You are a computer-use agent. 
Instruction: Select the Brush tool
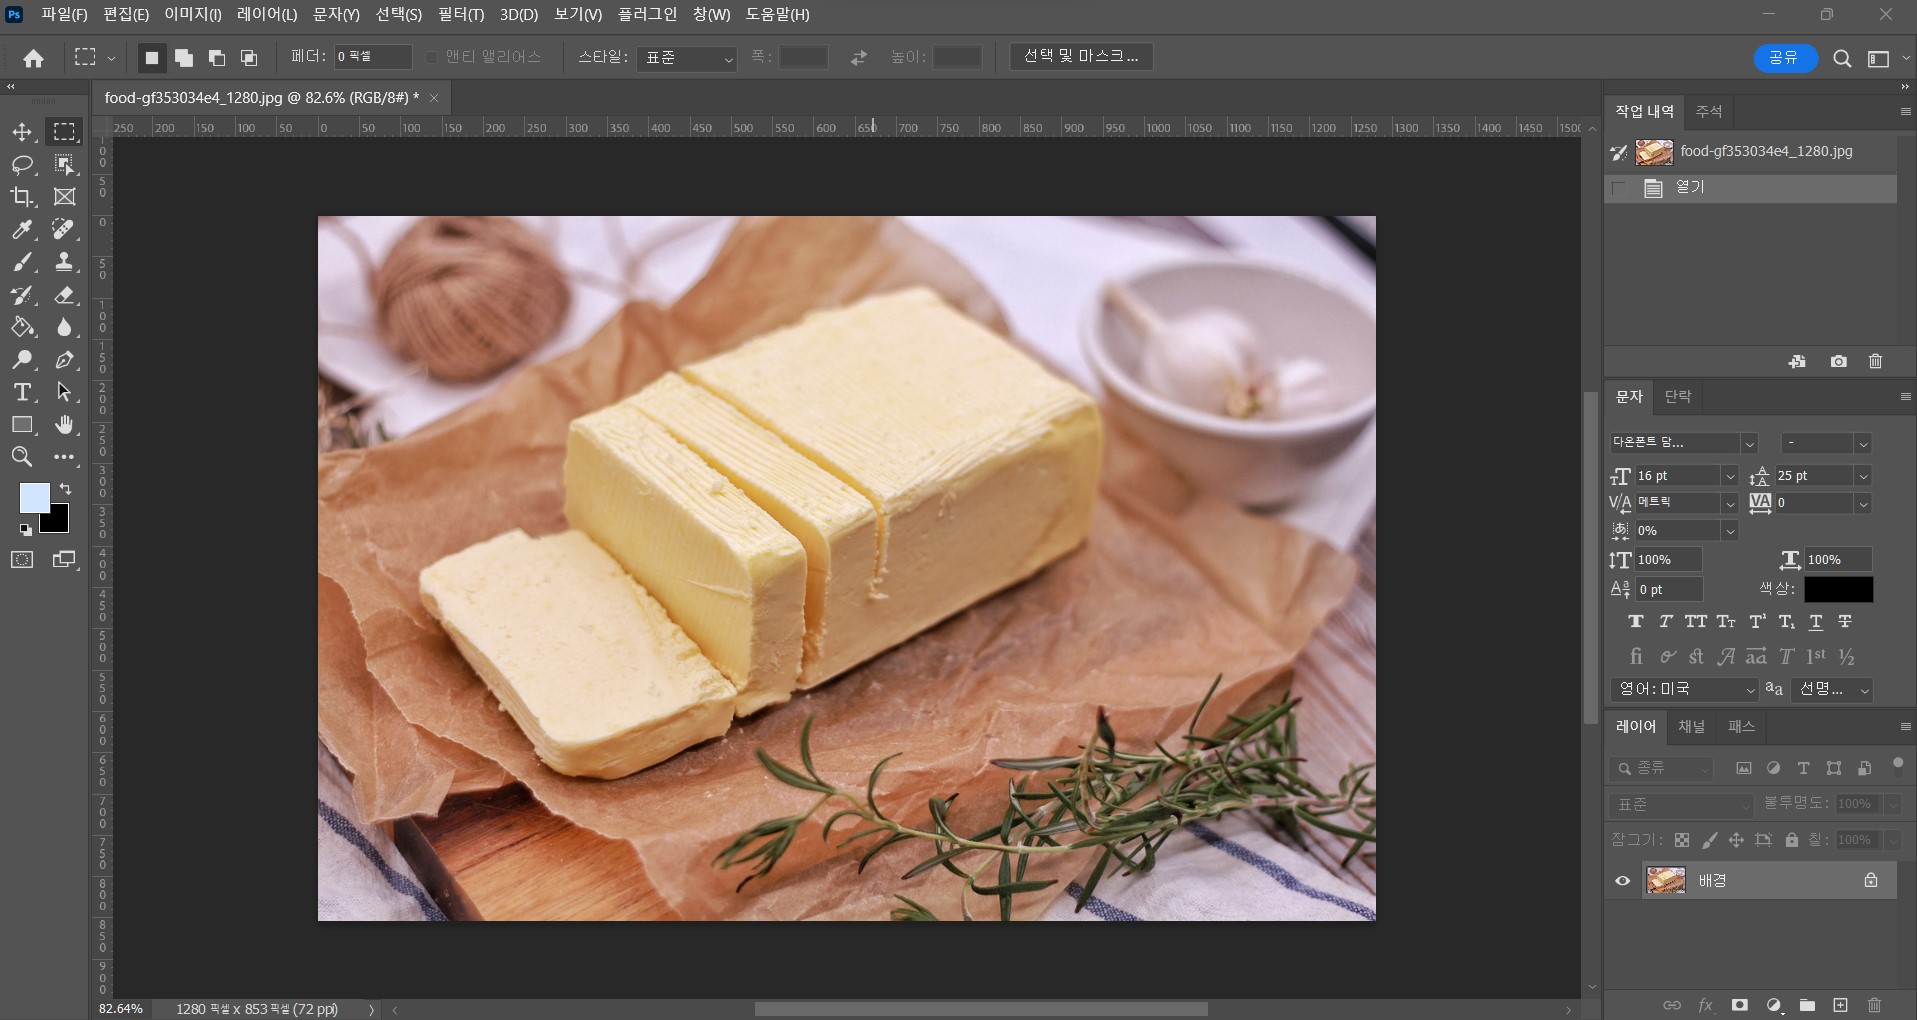[22, 262]
